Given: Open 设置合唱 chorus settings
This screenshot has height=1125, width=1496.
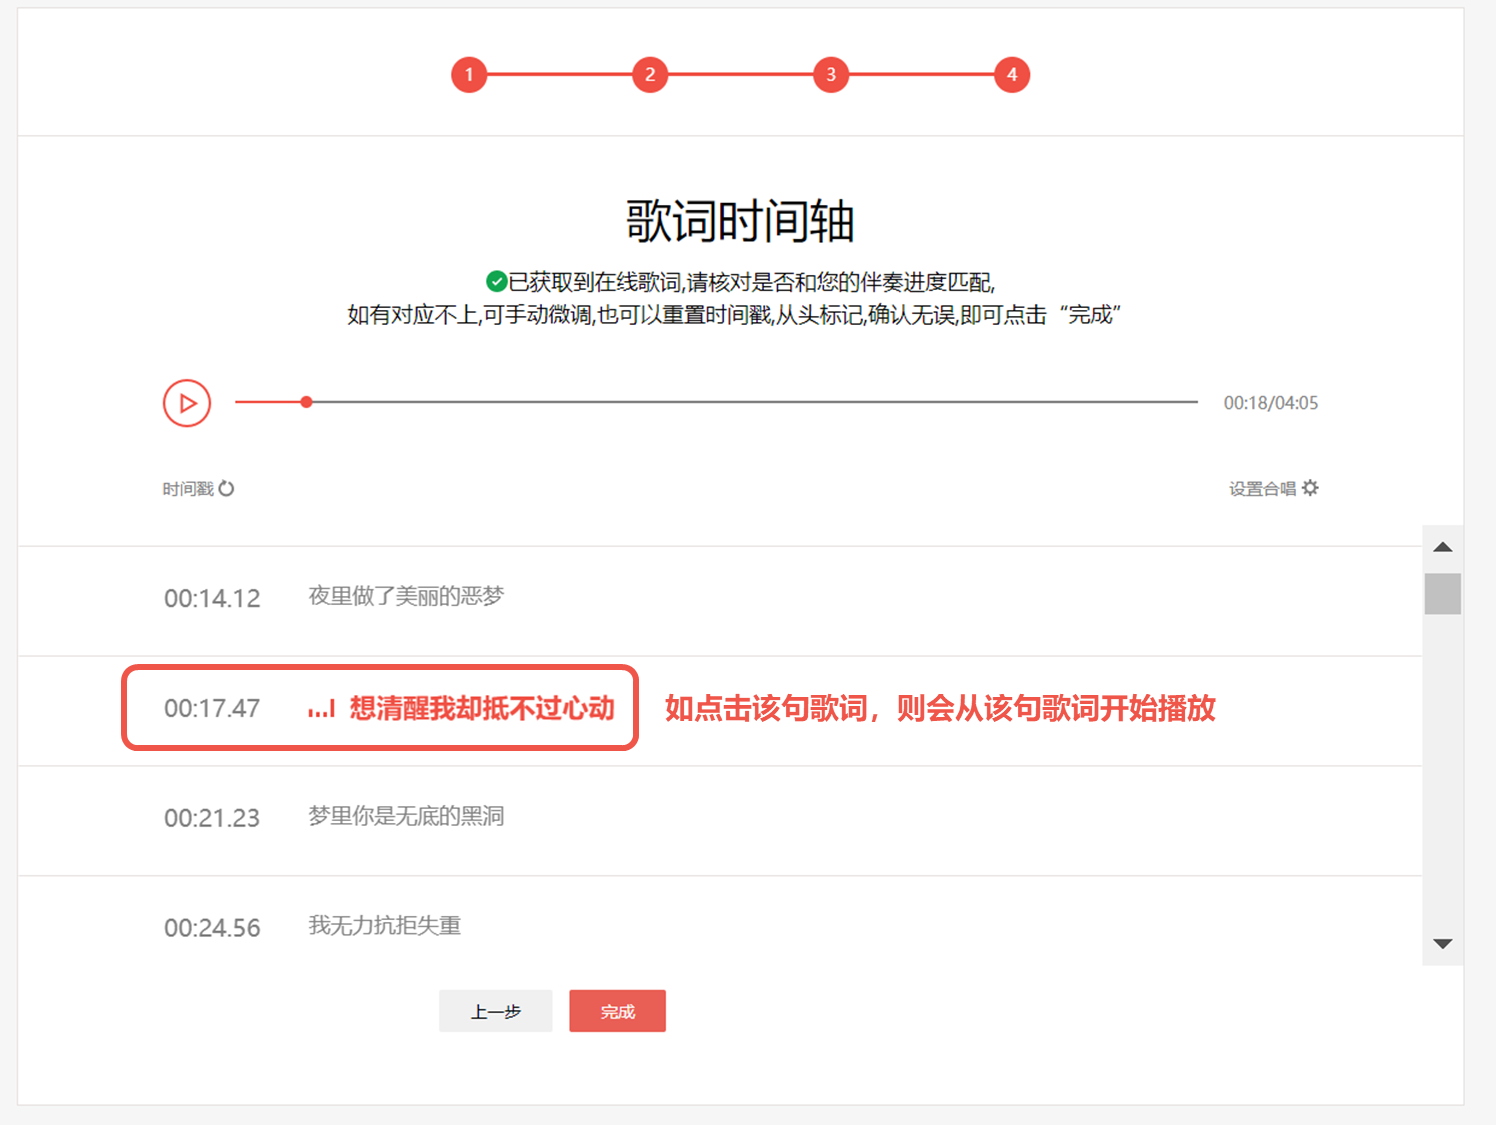Looking at the screenshot, I should [x=1262, y=488].
